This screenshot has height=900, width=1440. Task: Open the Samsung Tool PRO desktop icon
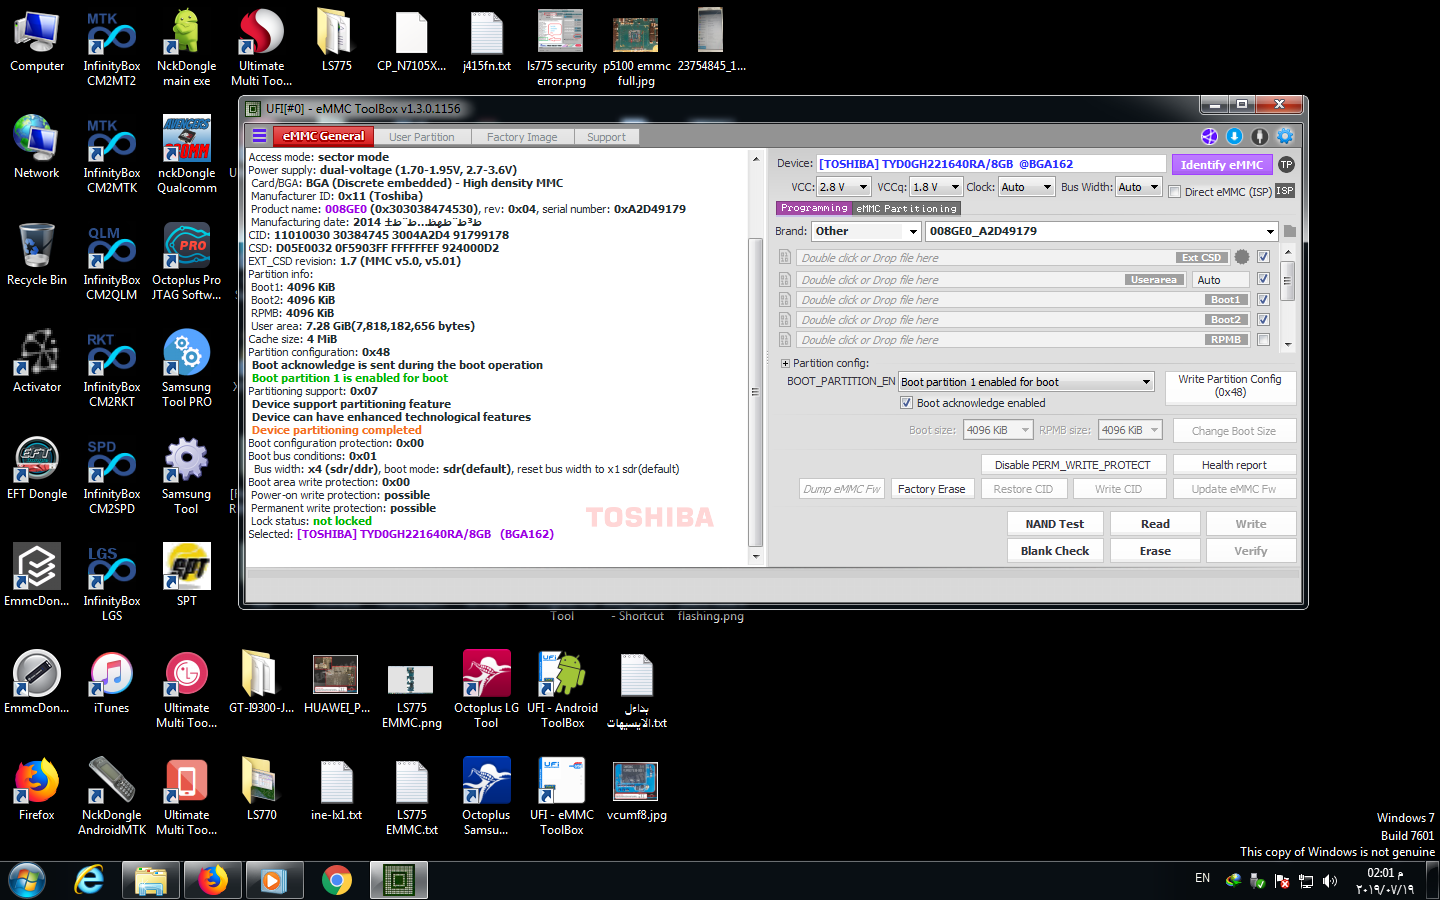pyautogui.click(x=186, y=368)
